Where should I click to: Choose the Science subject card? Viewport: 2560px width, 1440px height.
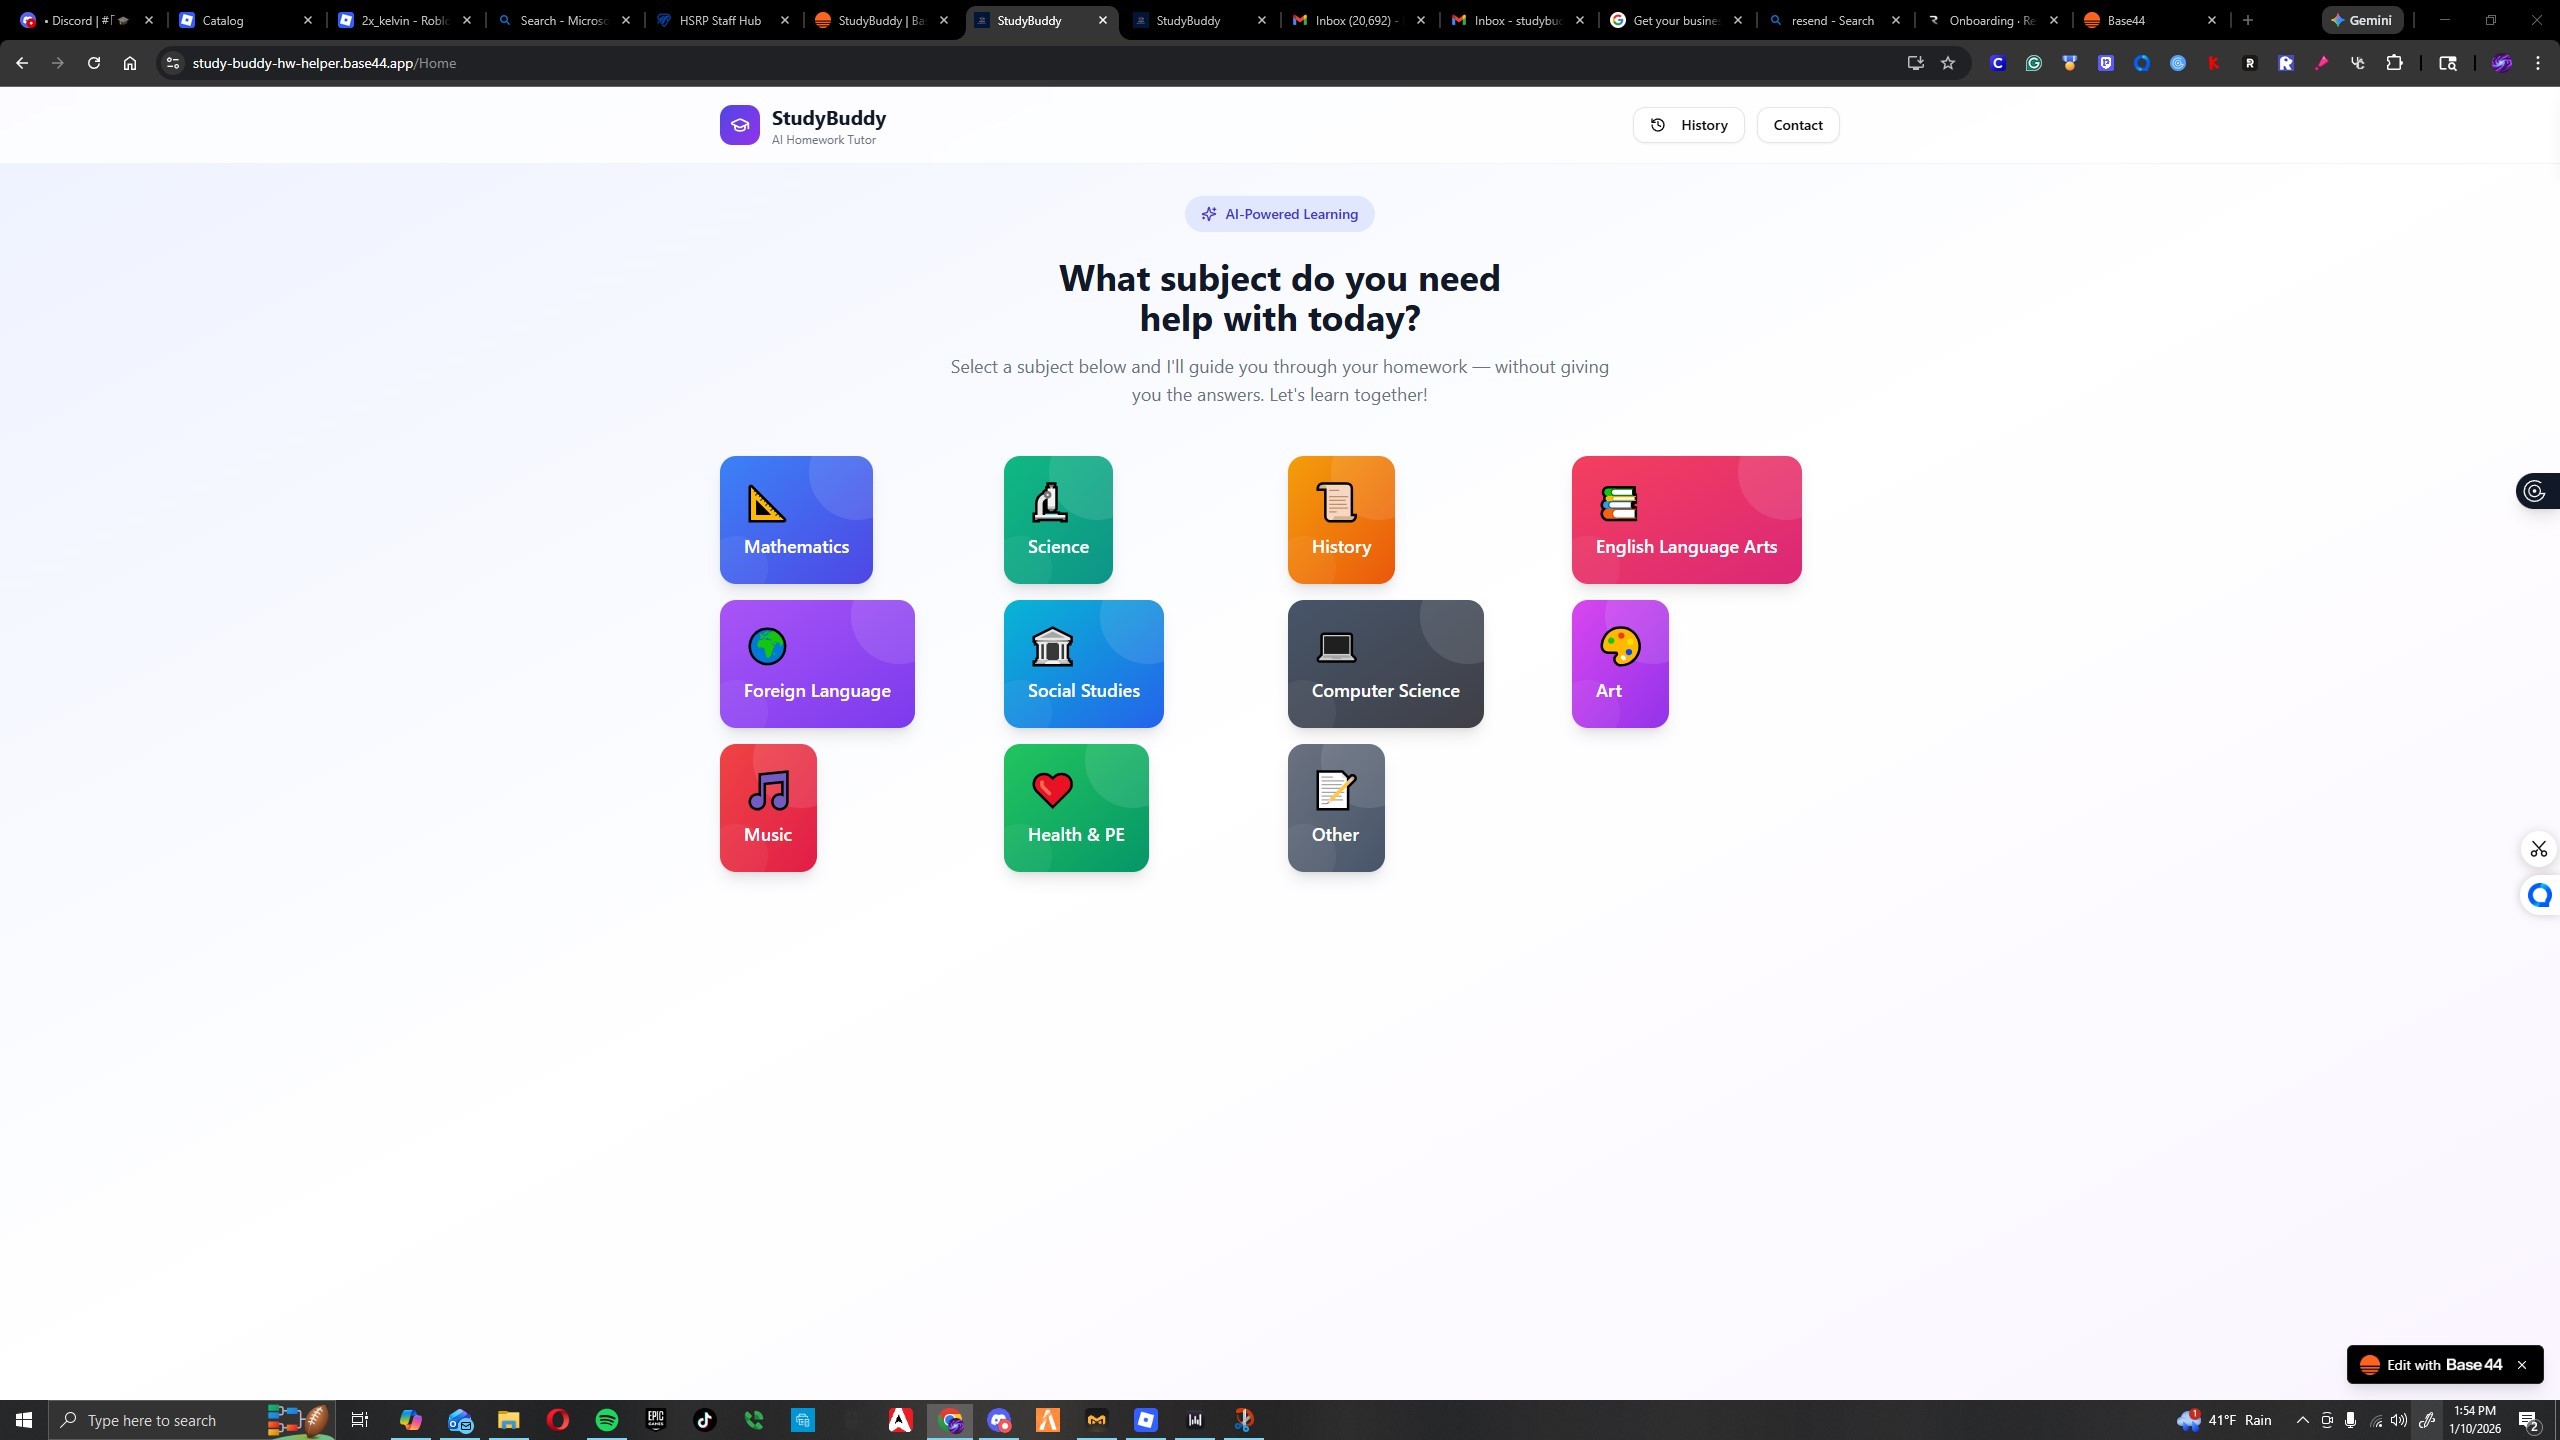(x=1058, y=520)
